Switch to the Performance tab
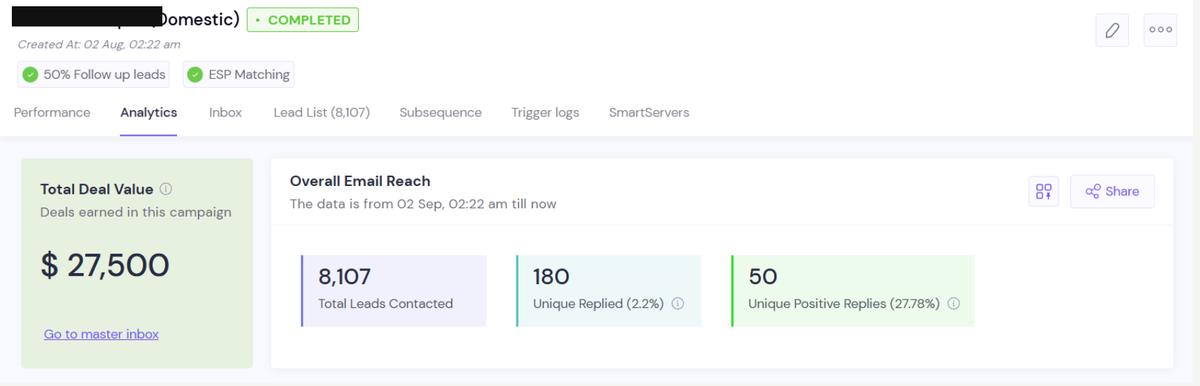This screenshot has width=1200, height=386. tap(52, 113)
